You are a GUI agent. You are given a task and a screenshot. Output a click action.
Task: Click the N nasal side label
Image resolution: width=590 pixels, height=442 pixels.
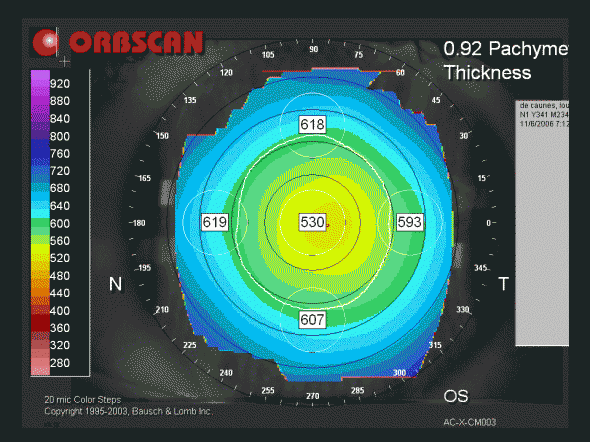point(115,284)
